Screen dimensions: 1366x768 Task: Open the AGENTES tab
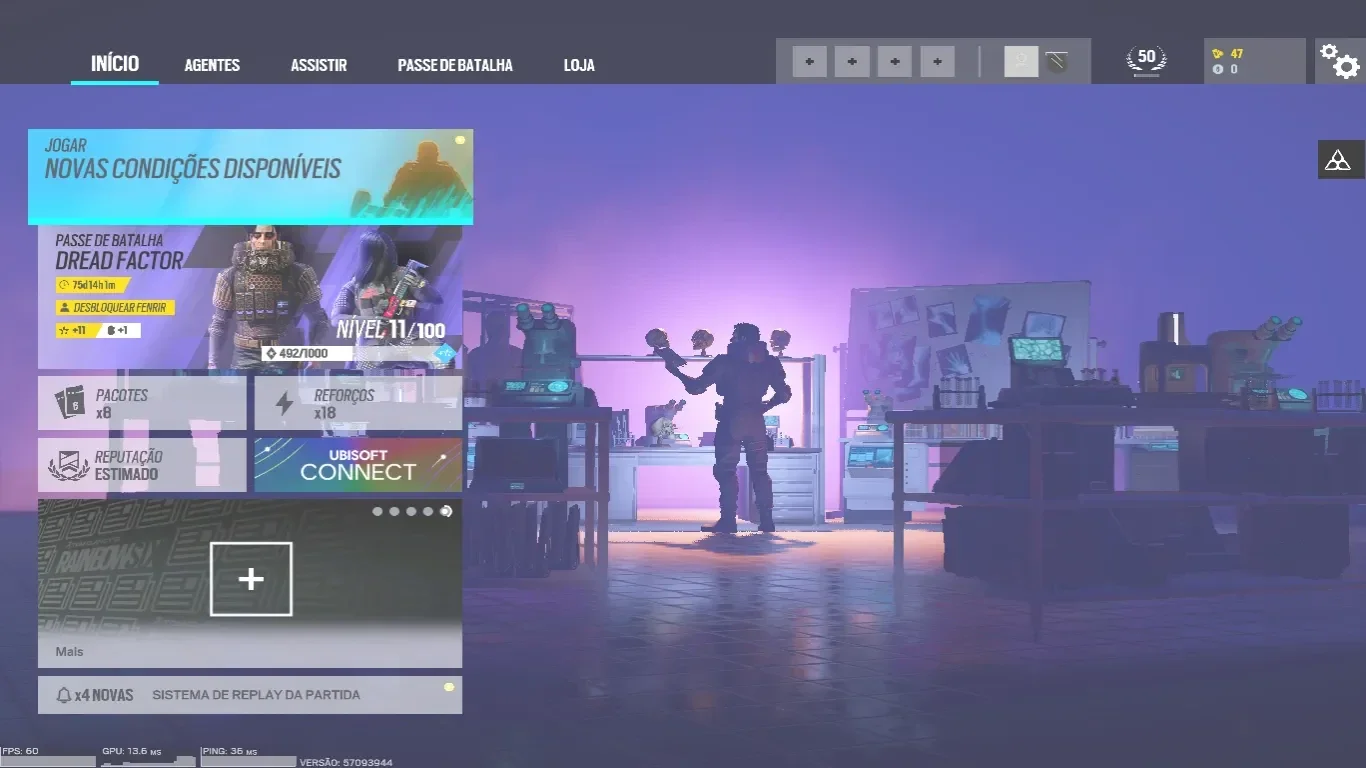click(212, 65)
